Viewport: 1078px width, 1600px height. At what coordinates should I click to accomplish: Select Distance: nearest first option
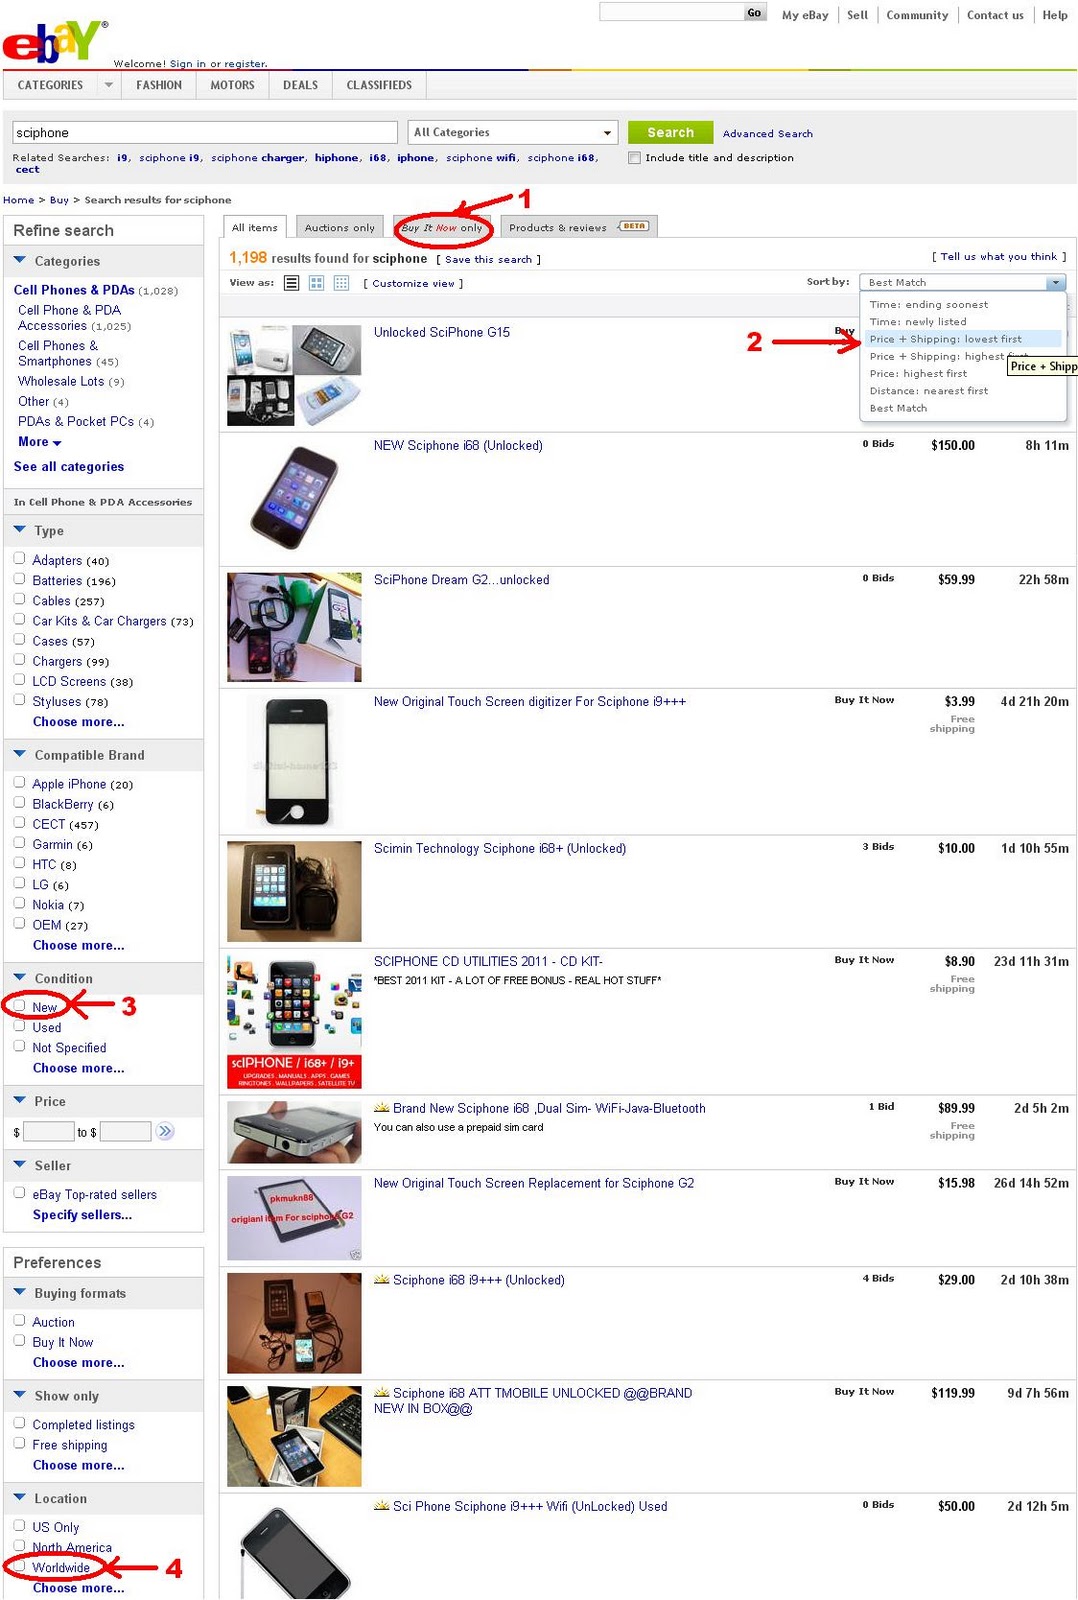click(928, 391)
